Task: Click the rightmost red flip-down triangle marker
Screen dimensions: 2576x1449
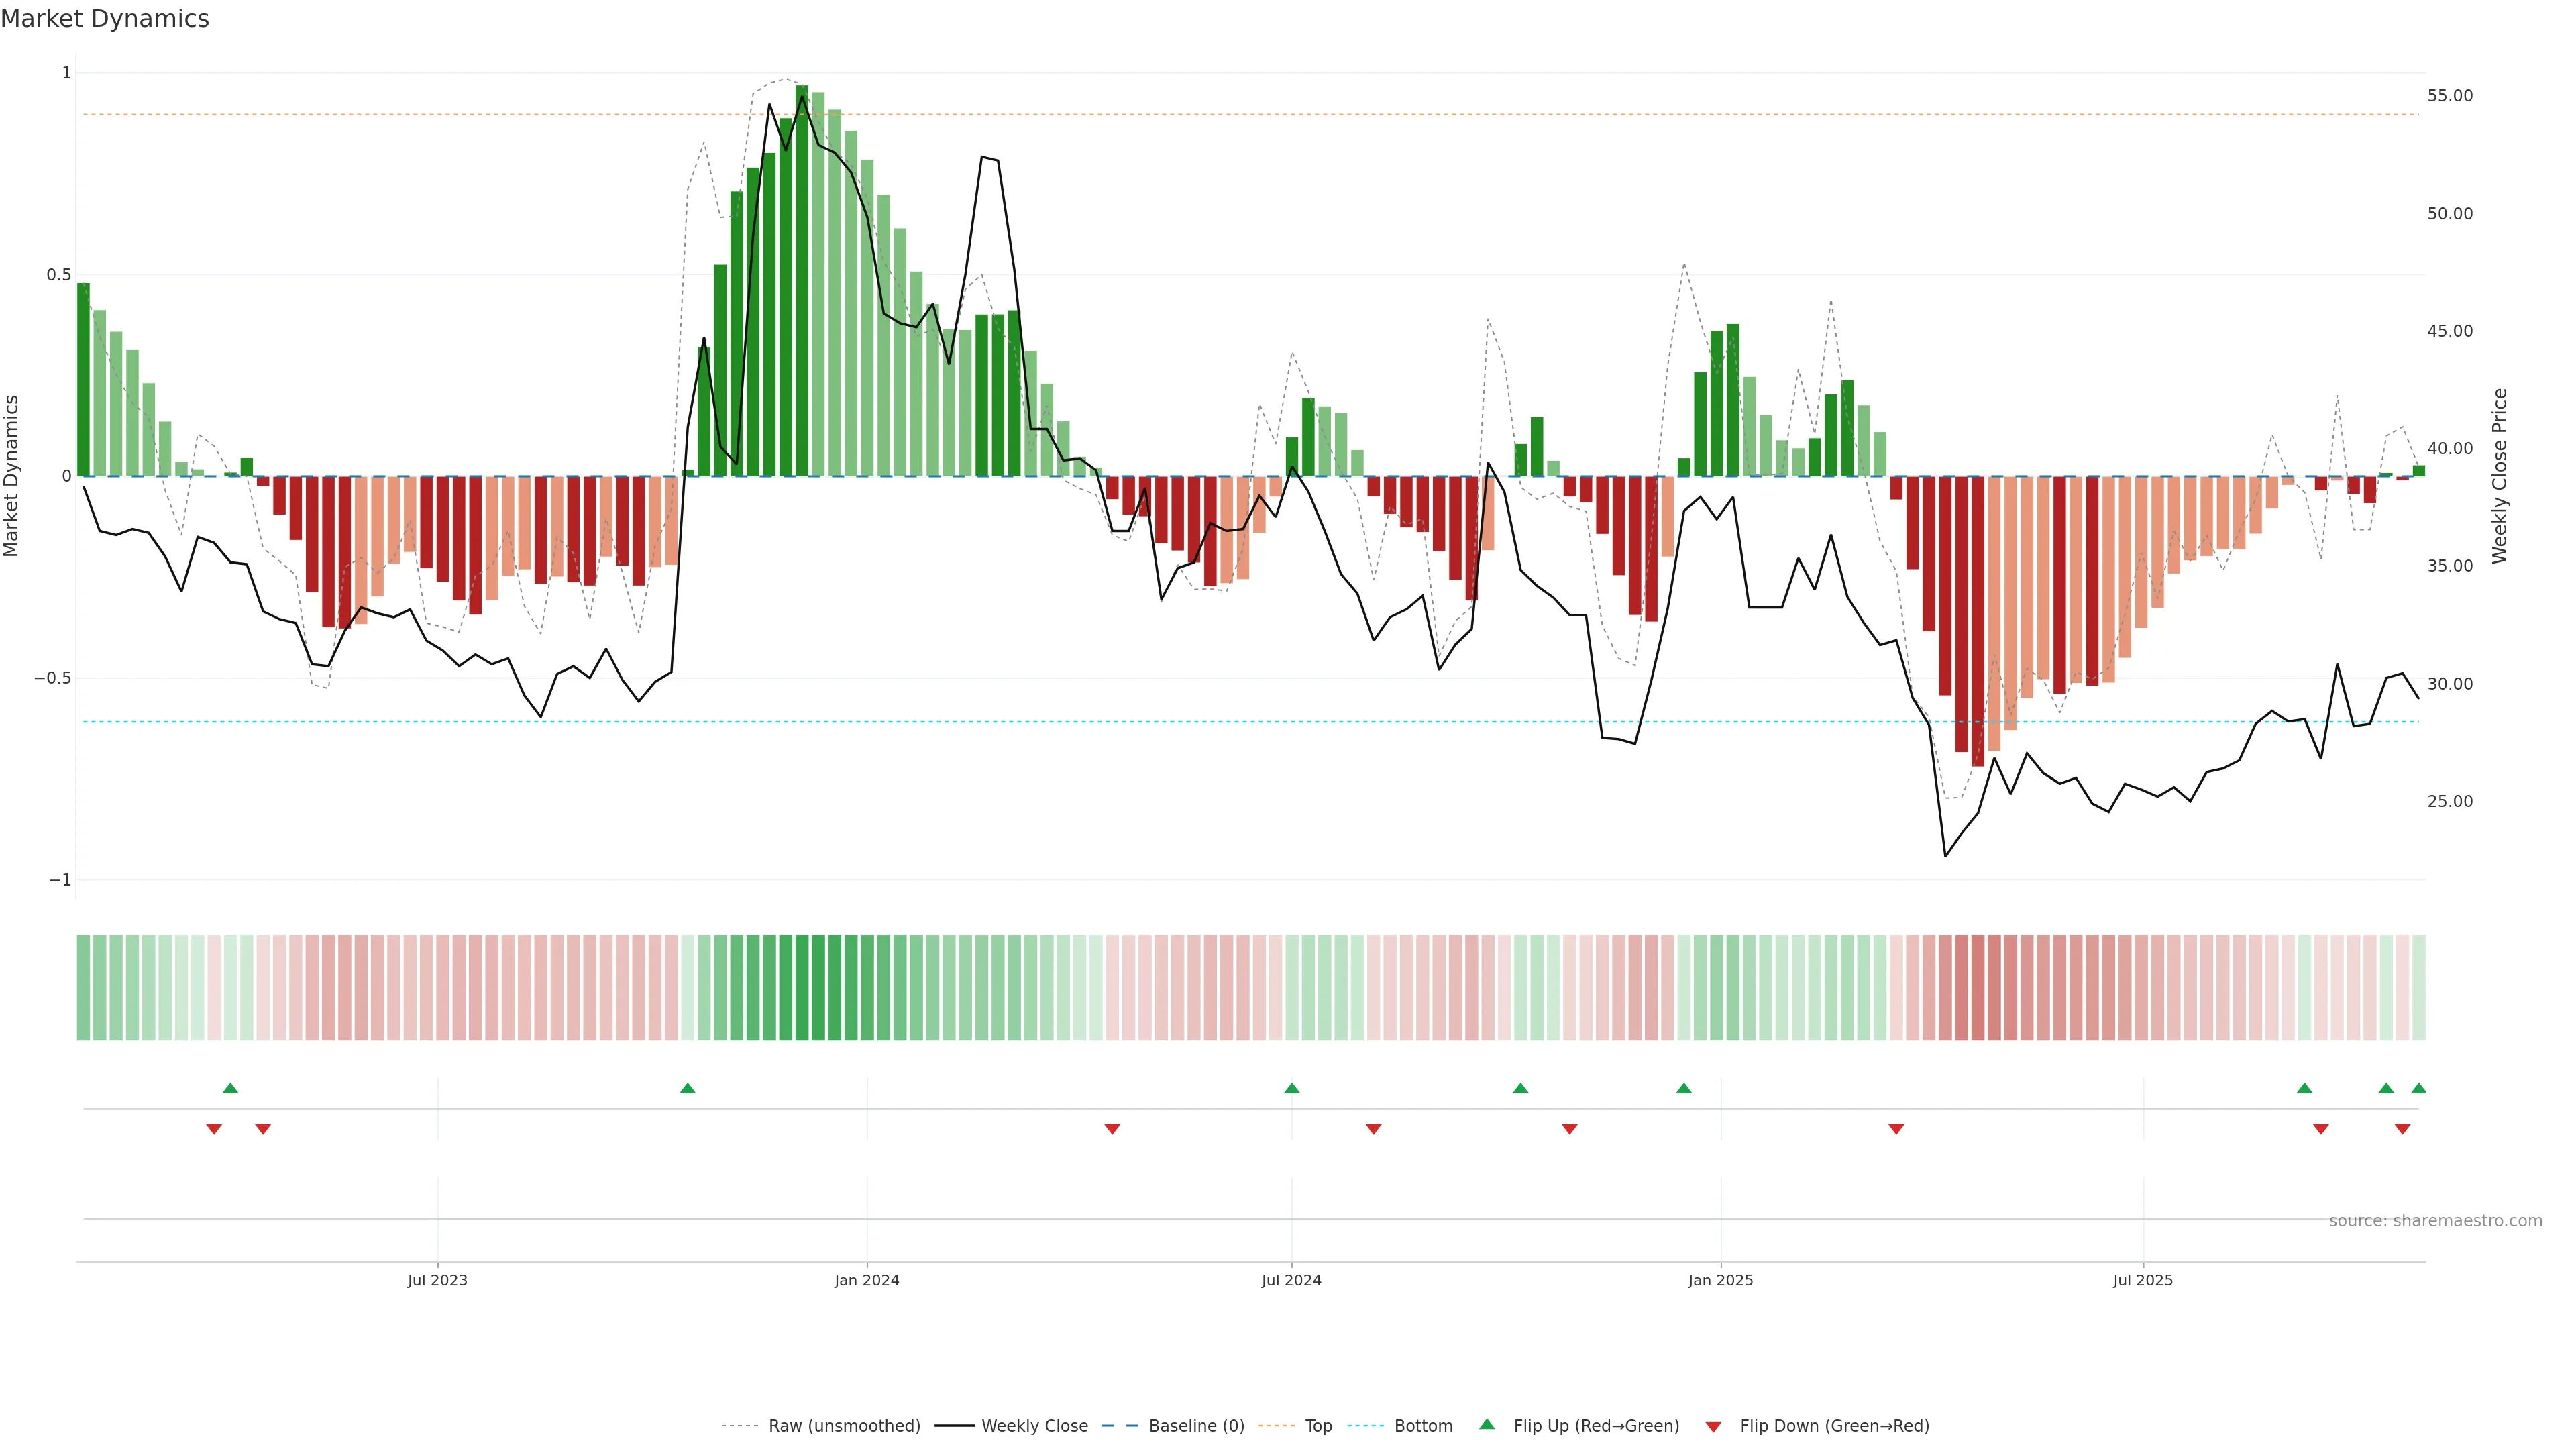Action: [x=2402, y=1129]
